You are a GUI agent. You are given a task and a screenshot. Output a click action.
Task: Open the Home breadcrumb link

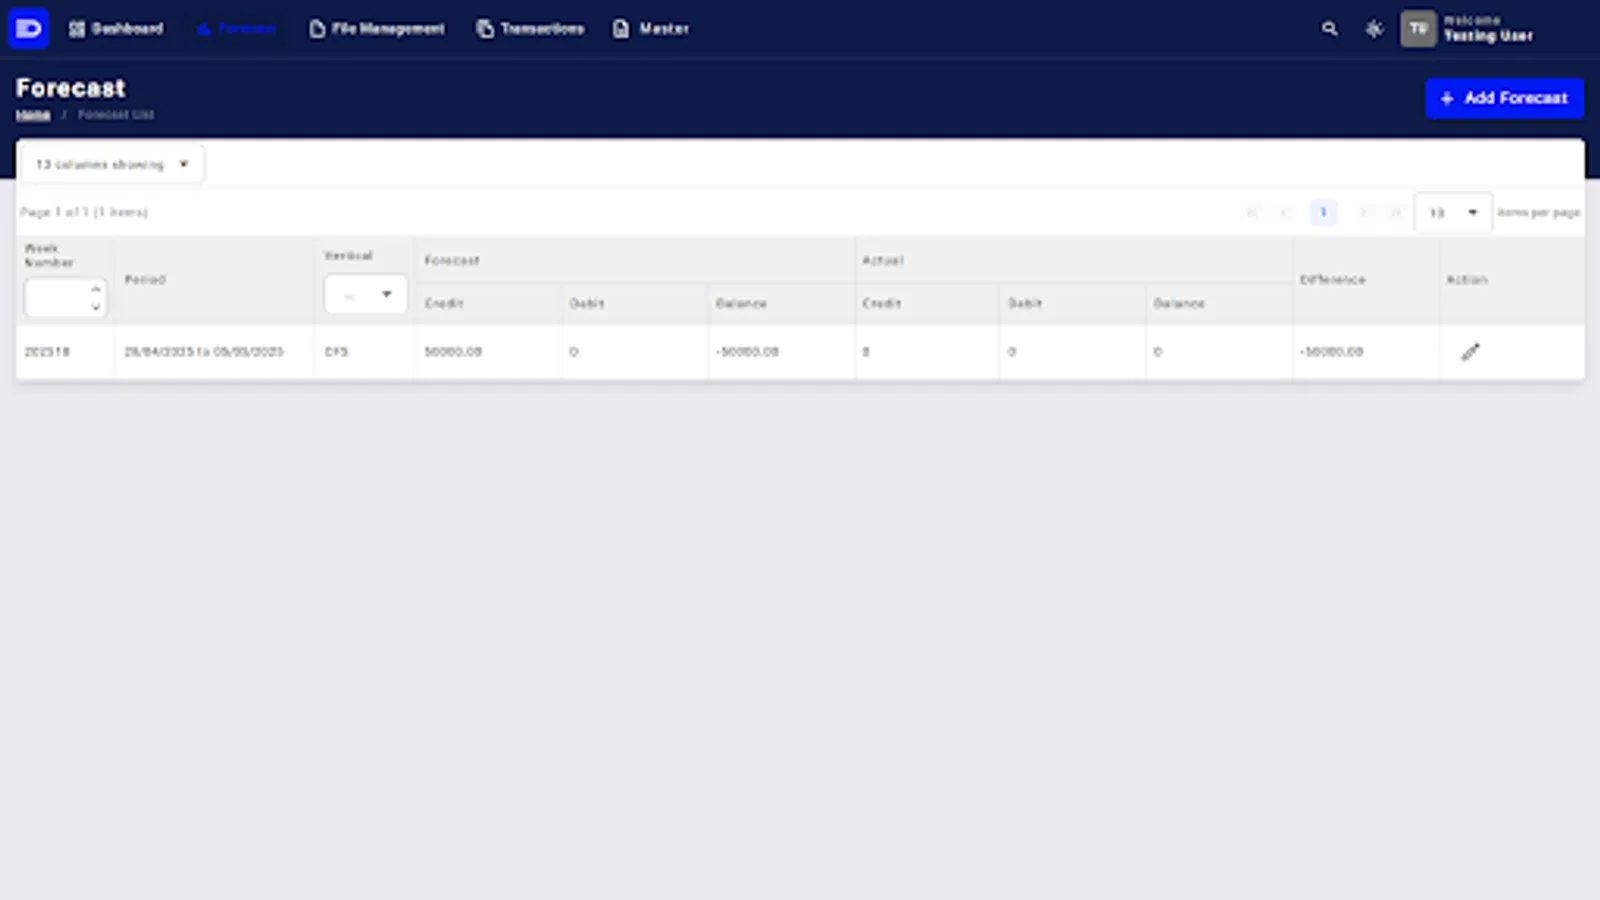pyautogui.click(x=32, y=114)
